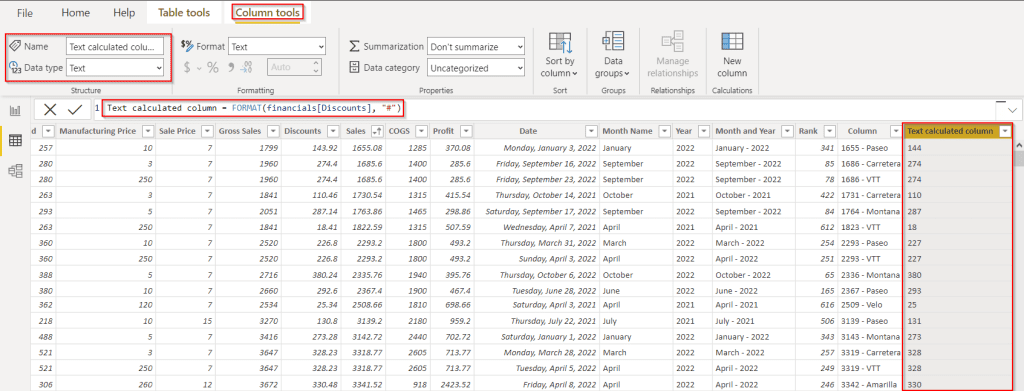The height and width of the screenshot is (391, 1024).
Task: Open the Format dropdown
Action: tap(277, 47)
